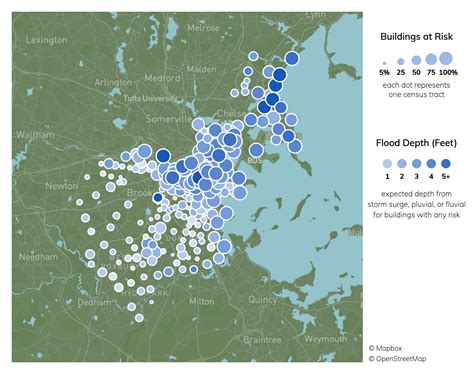Click the Chelsea map label

click(231, 114)
